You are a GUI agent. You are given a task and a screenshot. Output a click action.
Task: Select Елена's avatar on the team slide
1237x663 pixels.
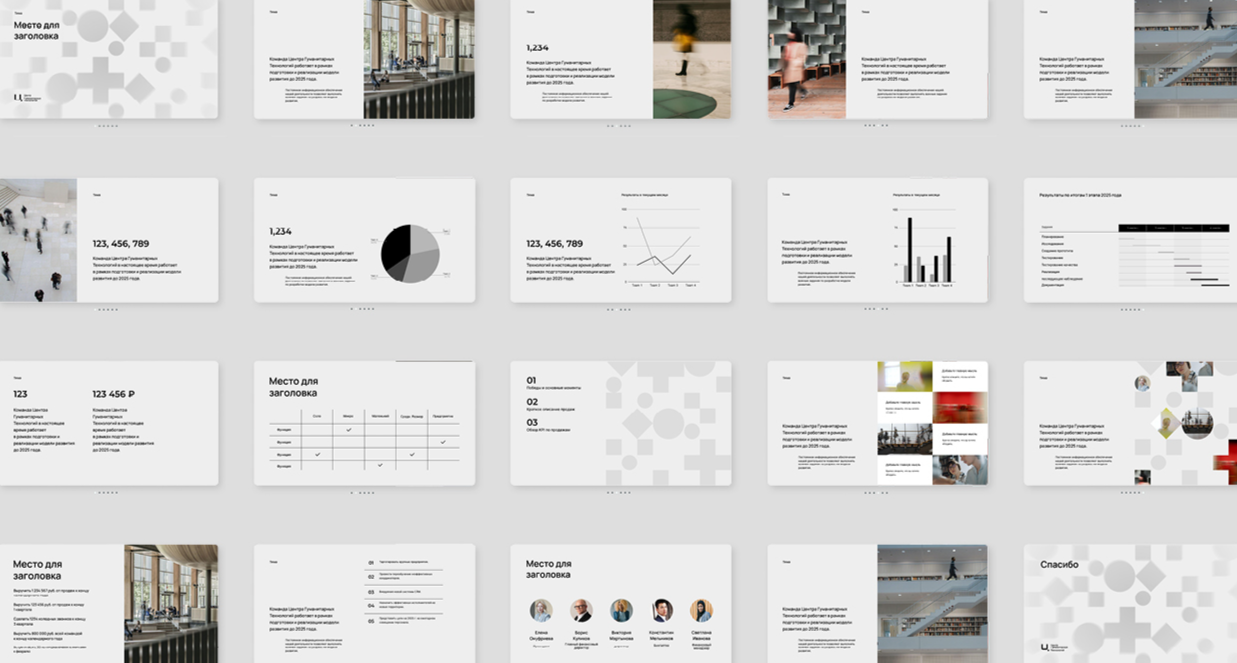(541, 610)
